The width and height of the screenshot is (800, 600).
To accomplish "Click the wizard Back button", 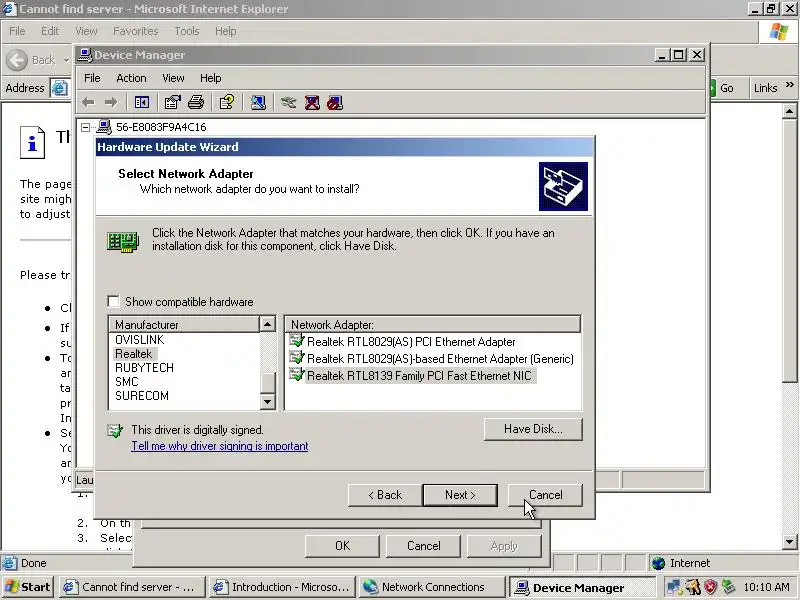I will (x=385, y=495).
